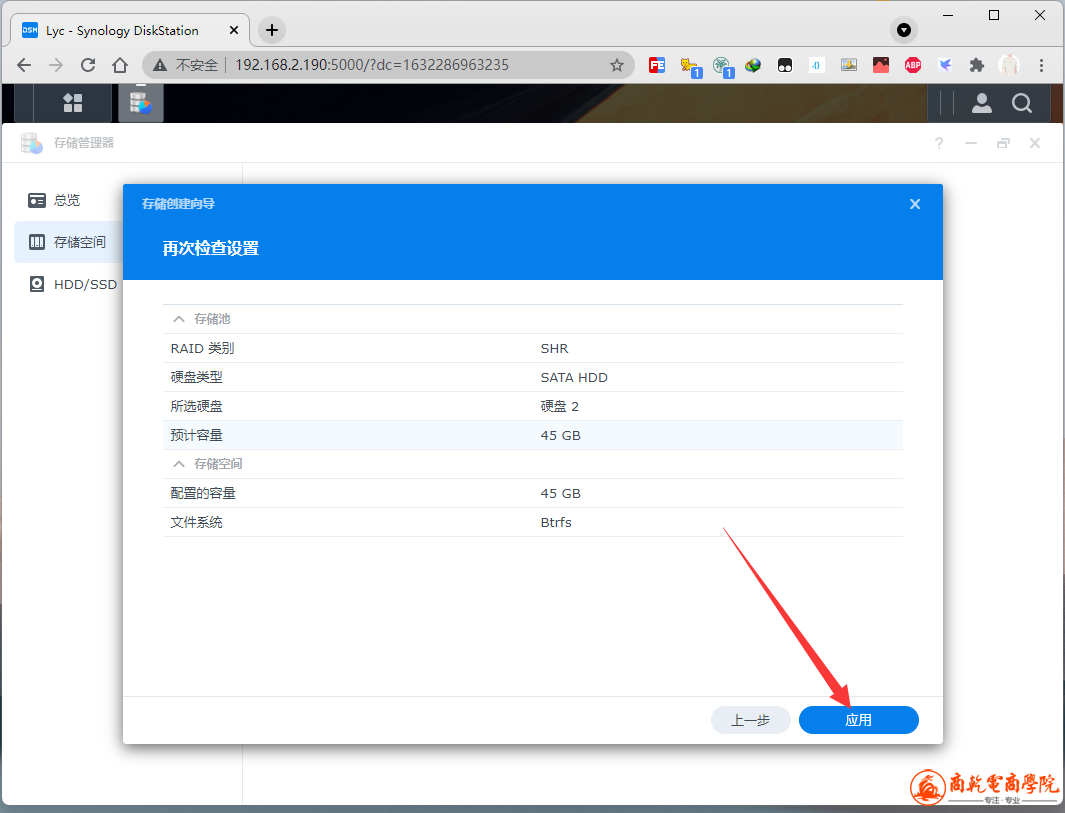Reload the page

(88, 65)
